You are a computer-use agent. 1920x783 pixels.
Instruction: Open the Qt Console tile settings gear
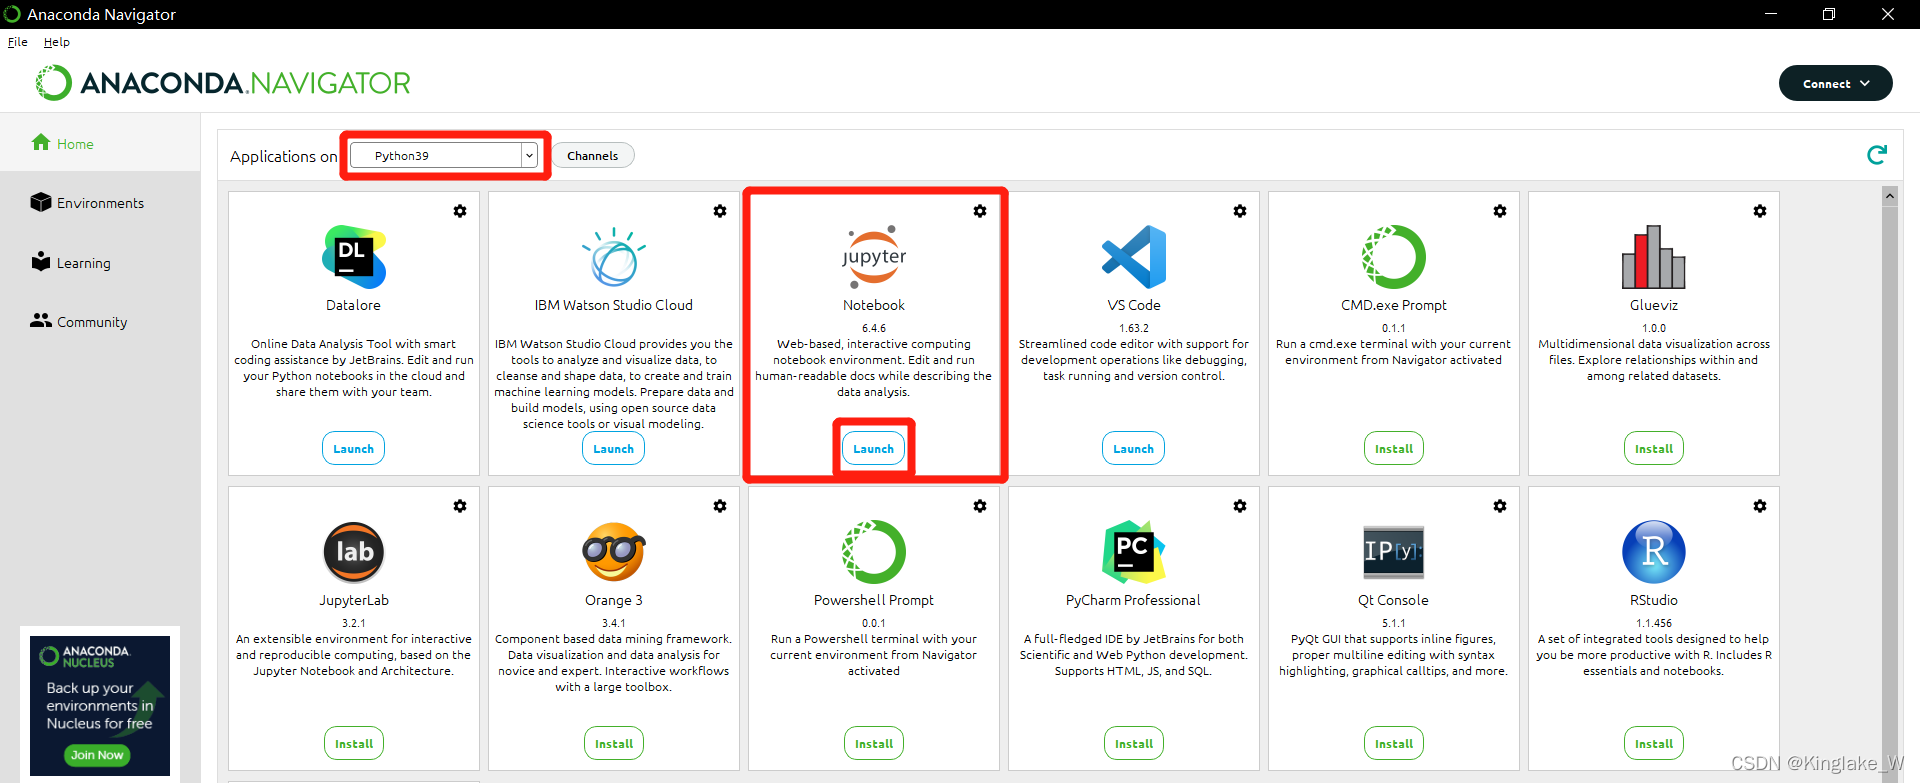(1500, 506)
